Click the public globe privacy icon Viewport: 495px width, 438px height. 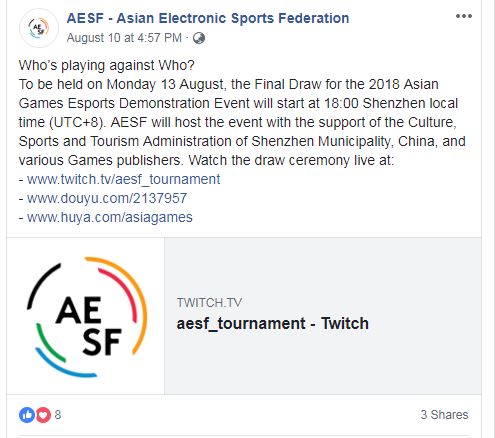pos(199,38)
